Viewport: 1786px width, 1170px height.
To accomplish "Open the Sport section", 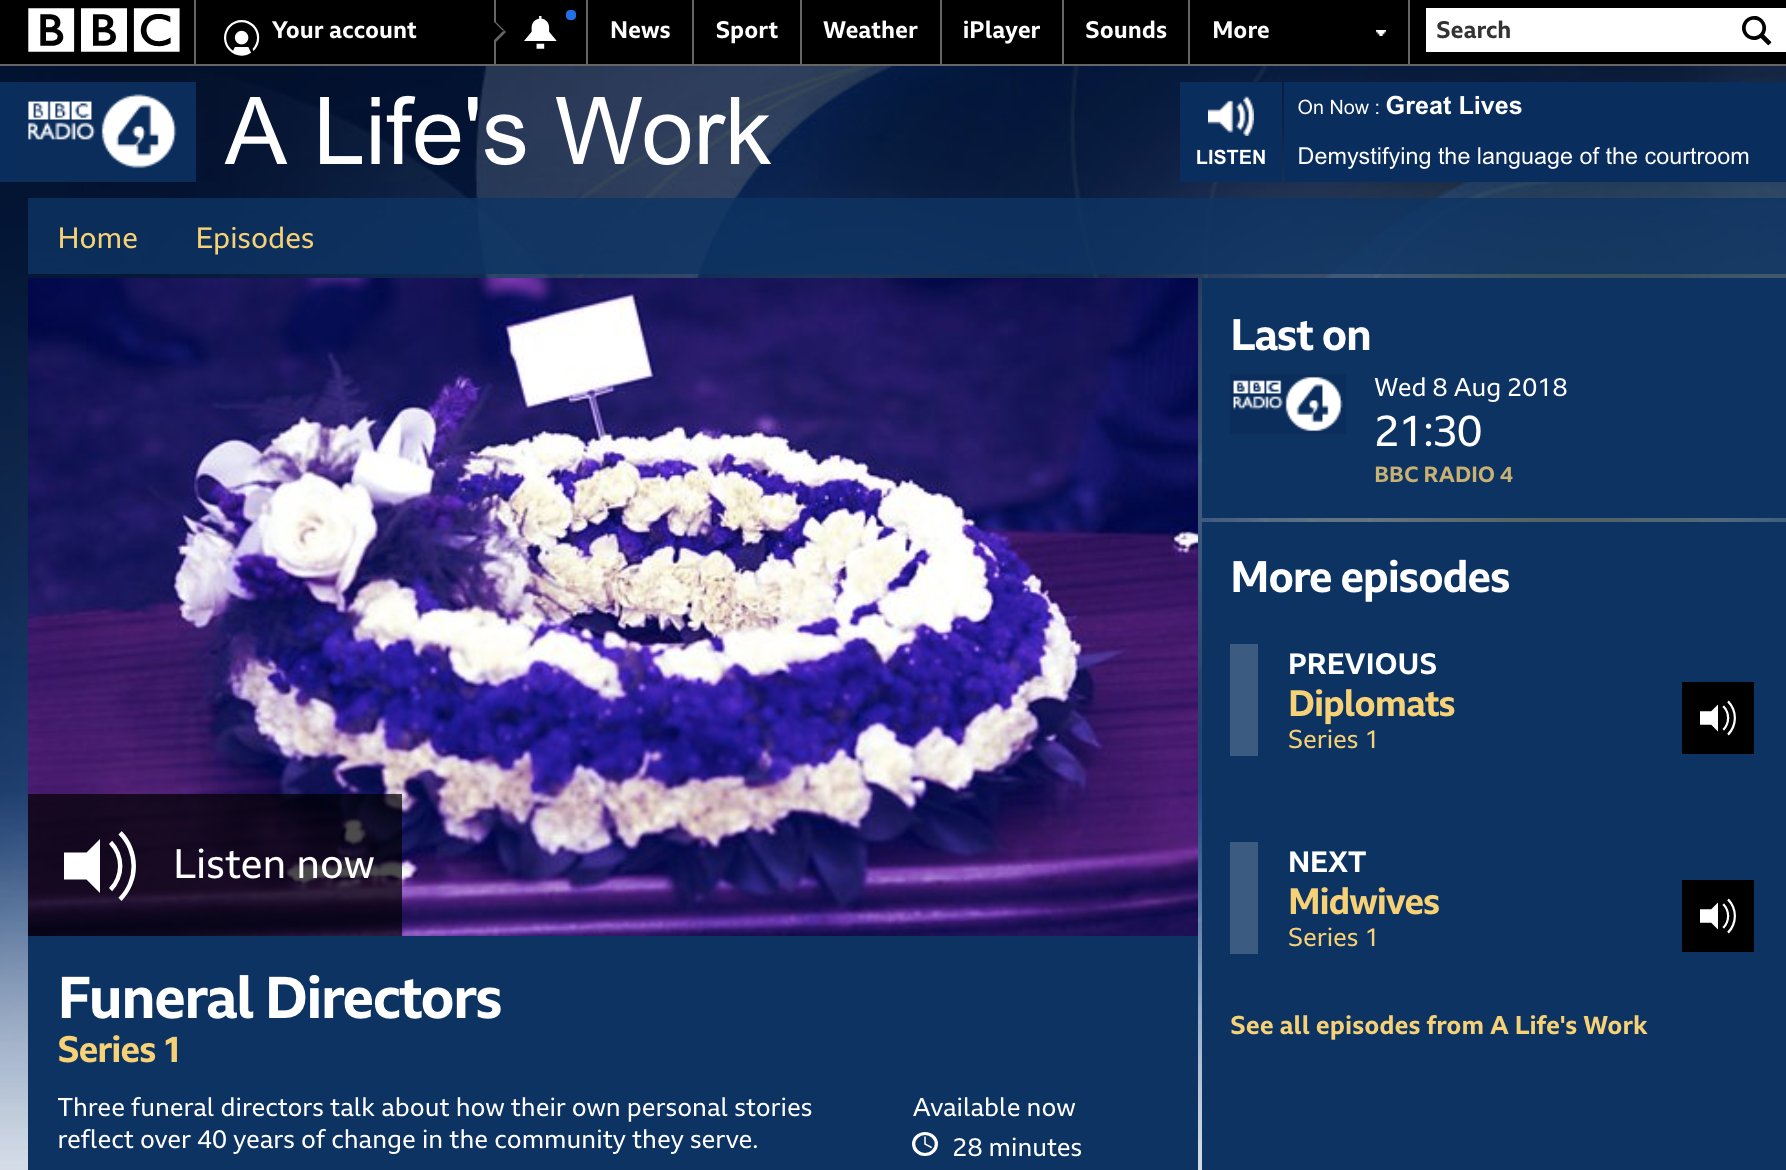I will pos(746,31).
